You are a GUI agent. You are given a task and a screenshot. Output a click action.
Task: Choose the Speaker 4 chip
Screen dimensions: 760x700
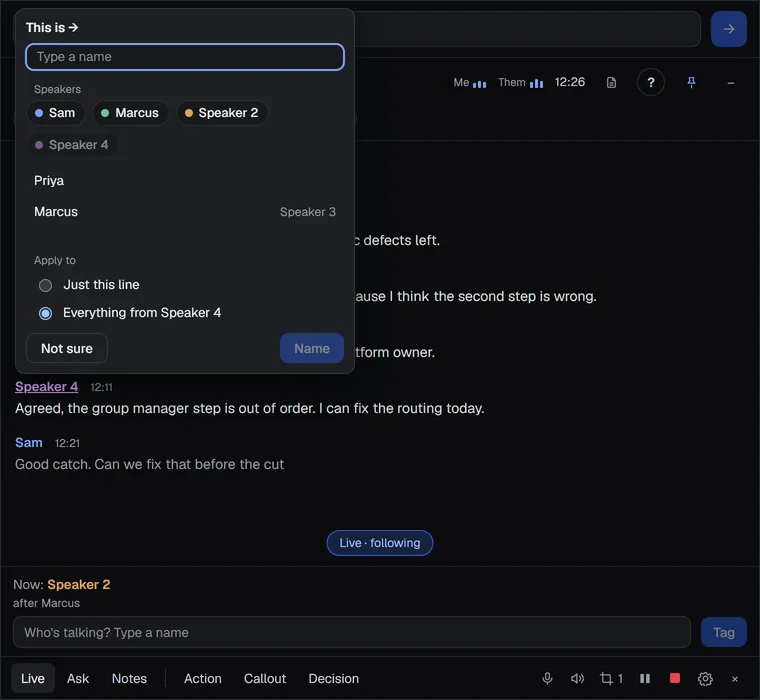click(72, 145)
